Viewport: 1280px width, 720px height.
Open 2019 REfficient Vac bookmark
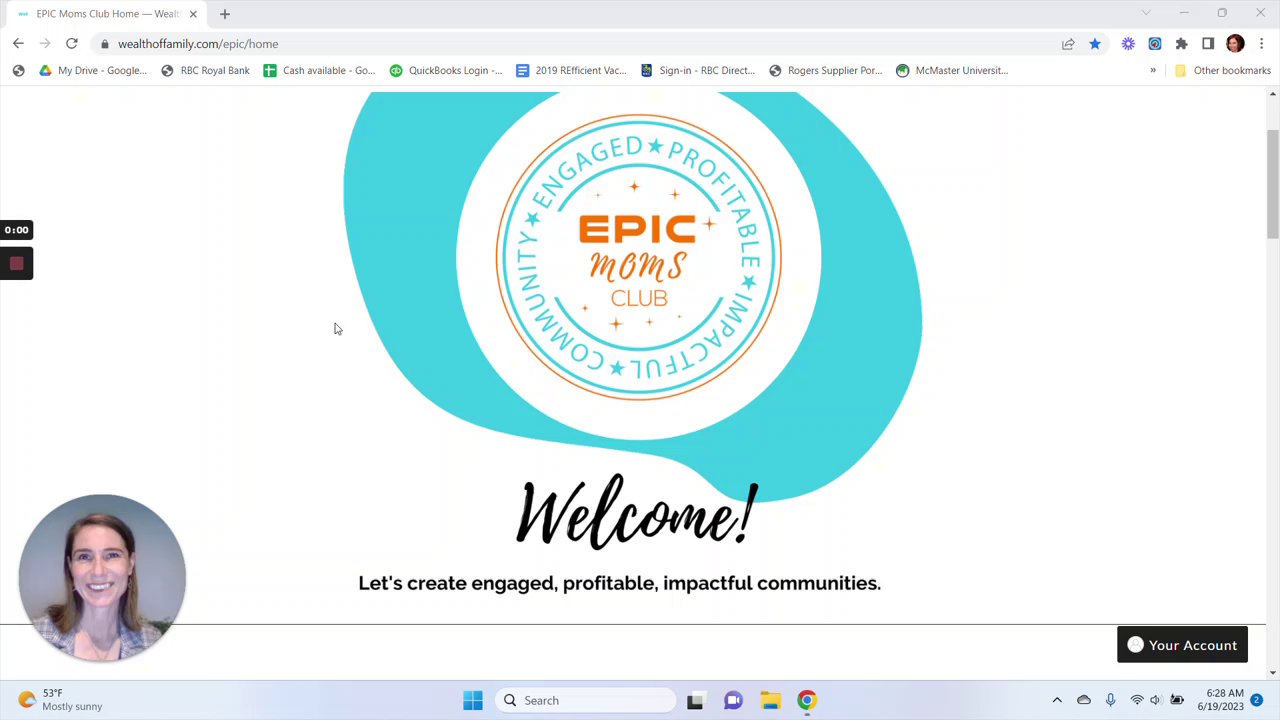(571, 70)
